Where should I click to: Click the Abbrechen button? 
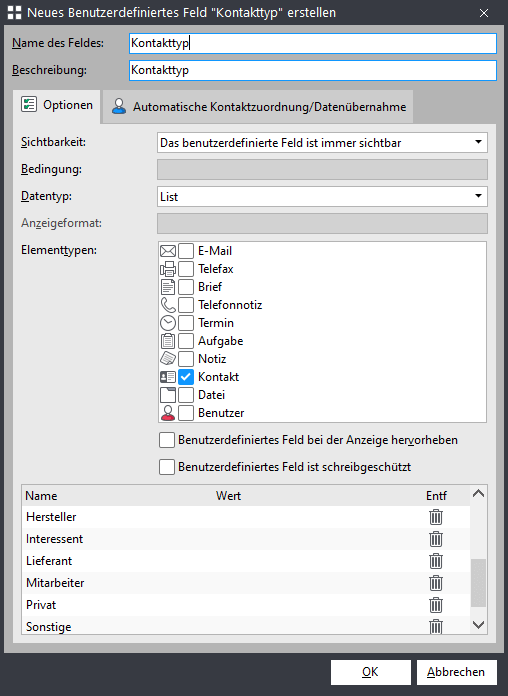pos(456,672)
